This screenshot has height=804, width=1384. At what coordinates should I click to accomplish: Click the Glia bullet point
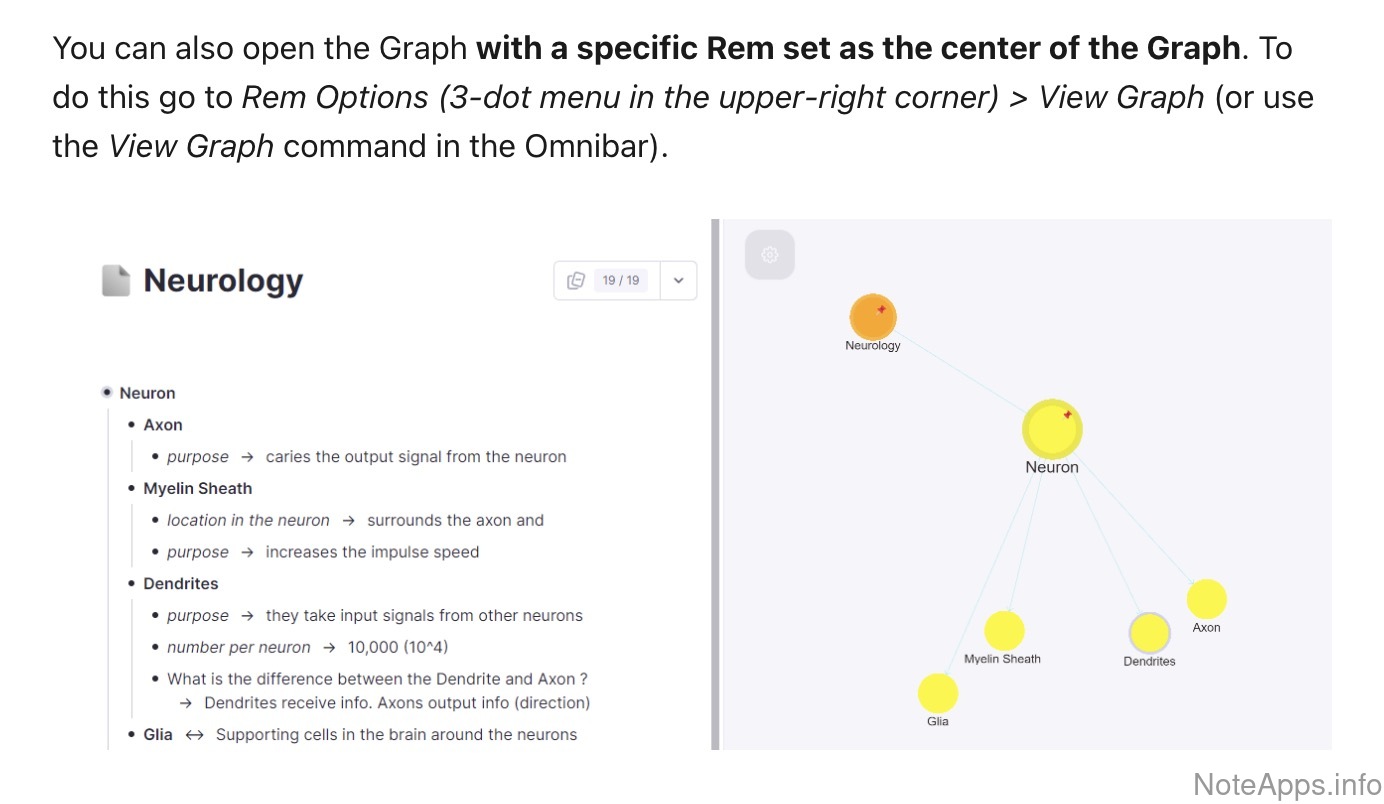(x=132, y=735)
